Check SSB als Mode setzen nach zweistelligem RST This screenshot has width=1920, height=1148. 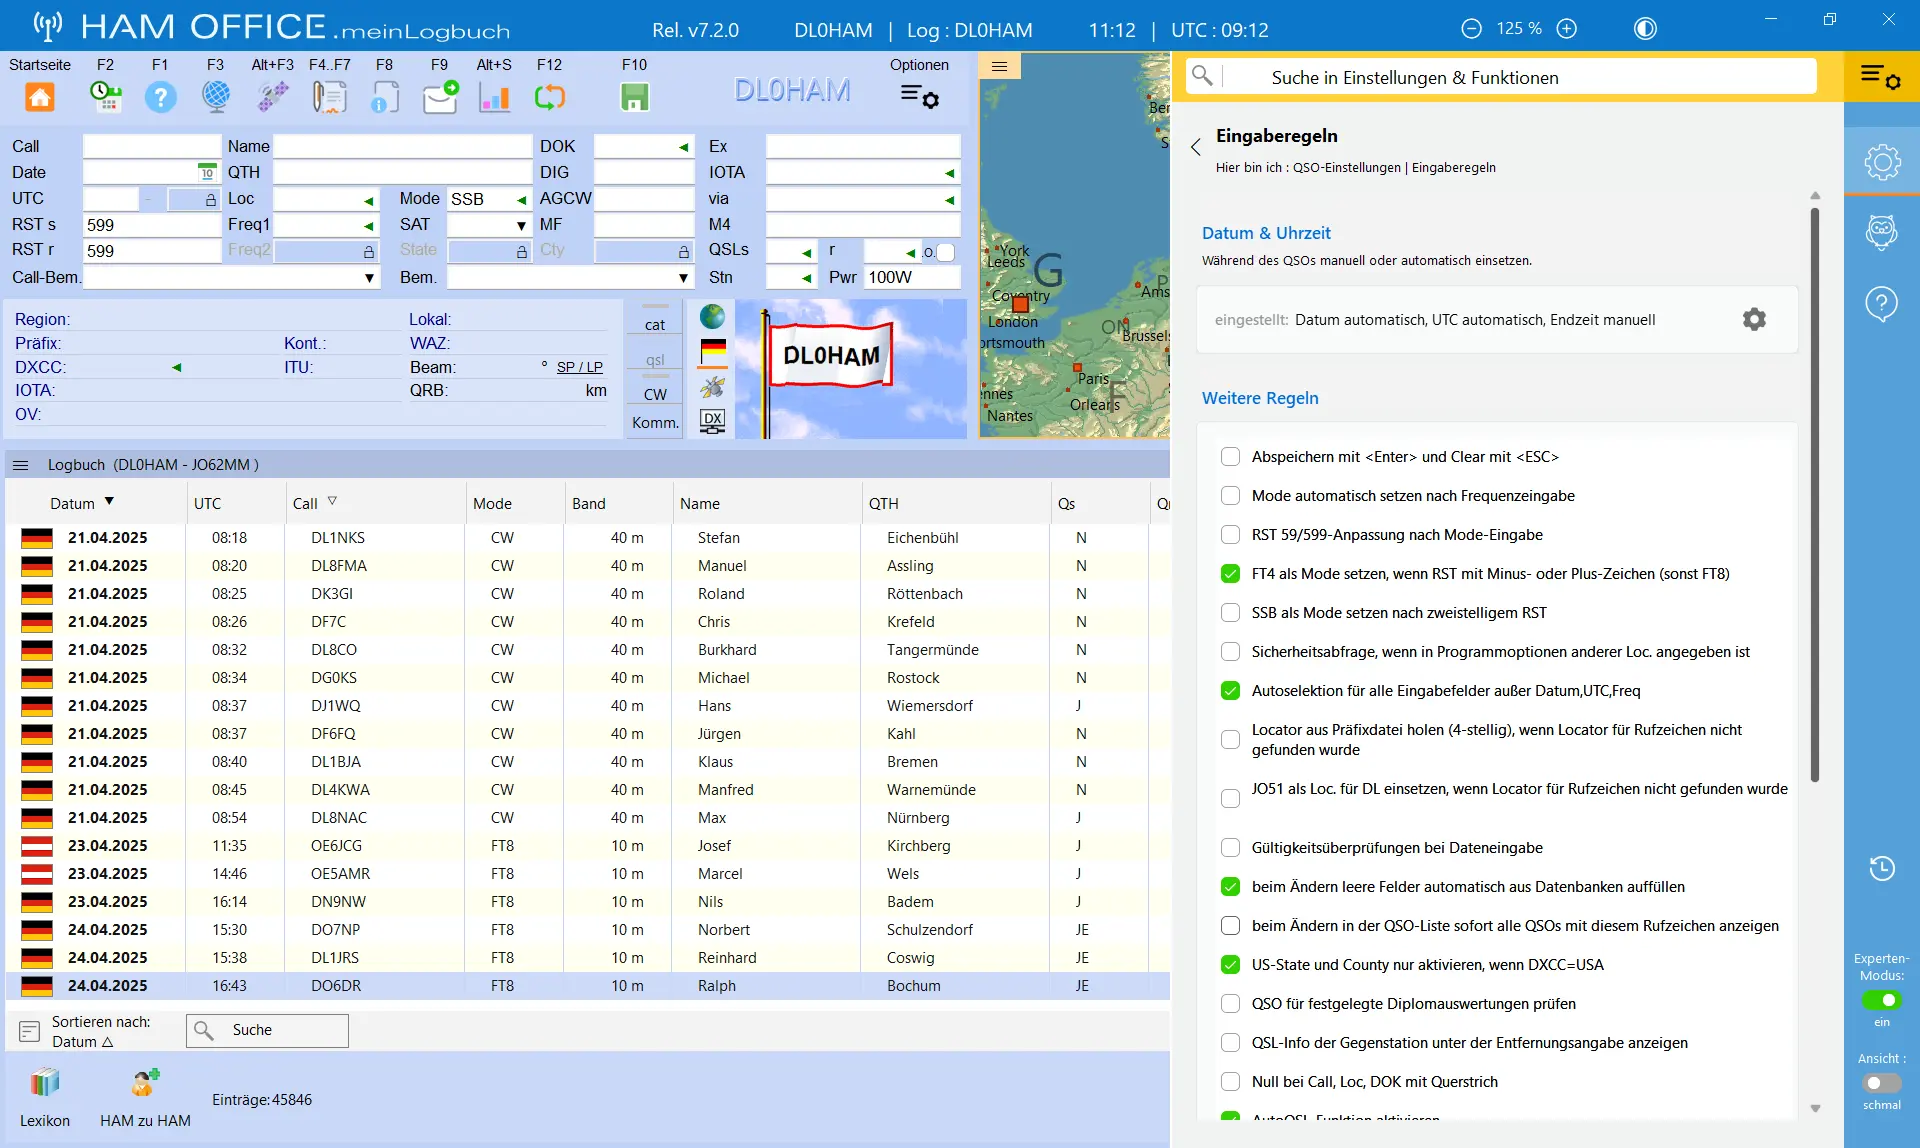(x=1231, y=613)
